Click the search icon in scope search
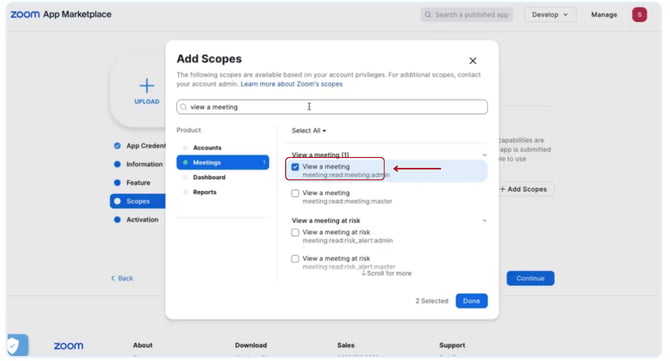The height and width of the screenshot is (361, 670). [x=184, y=107]
